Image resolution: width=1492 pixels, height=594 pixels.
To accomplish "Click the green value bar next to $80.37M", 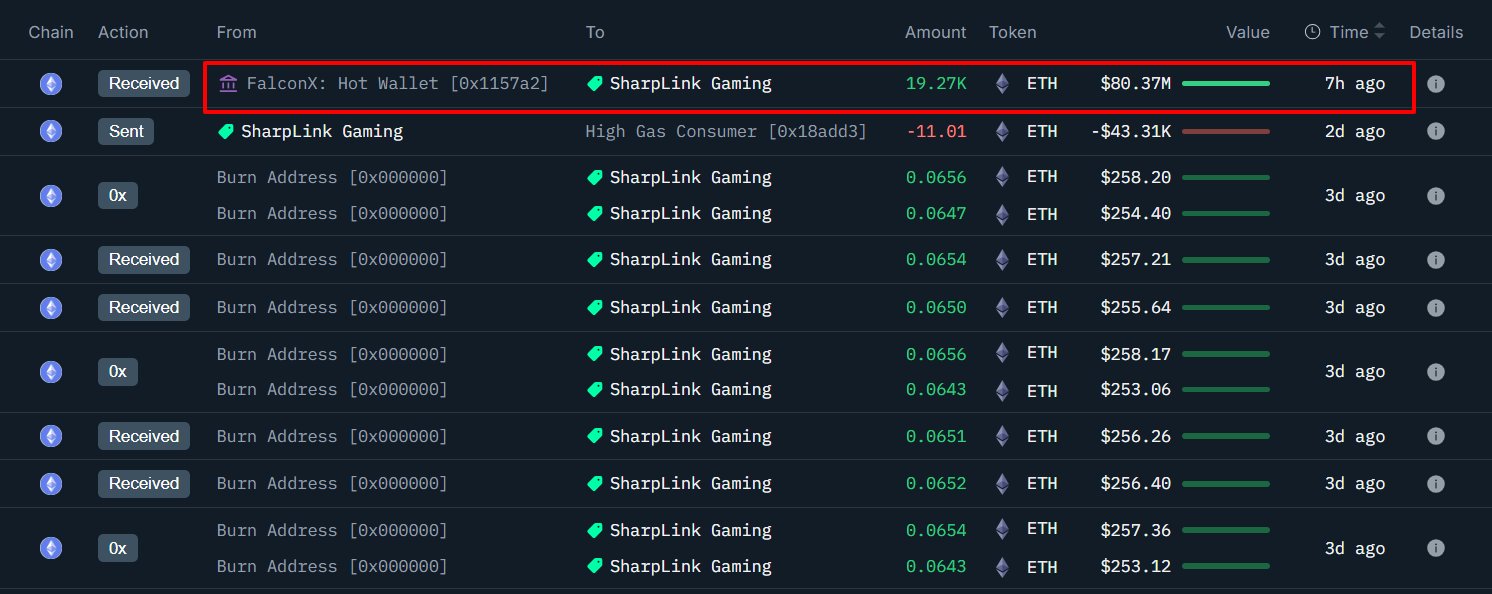I will click(x=1225, y=84).
